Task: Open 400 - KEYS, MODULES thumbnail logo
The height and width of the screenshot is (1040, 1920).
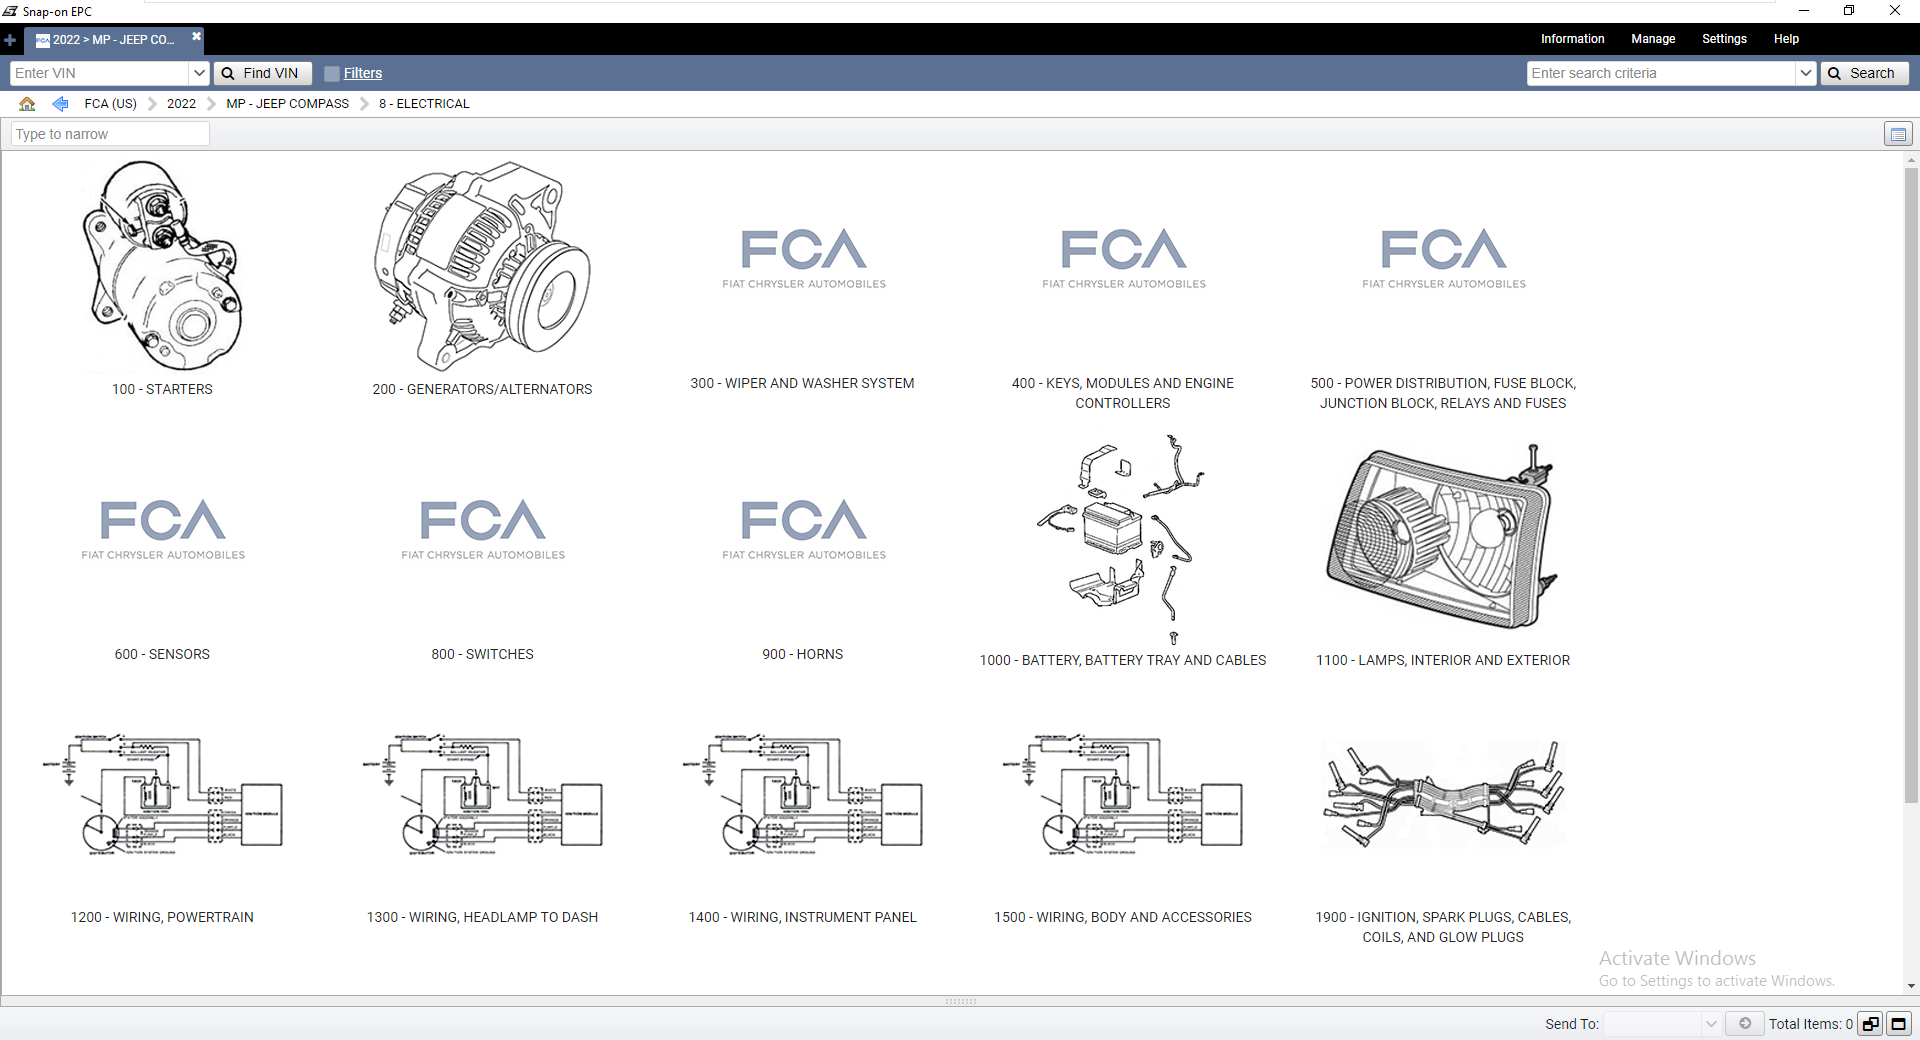Action: click(1123, 258)
